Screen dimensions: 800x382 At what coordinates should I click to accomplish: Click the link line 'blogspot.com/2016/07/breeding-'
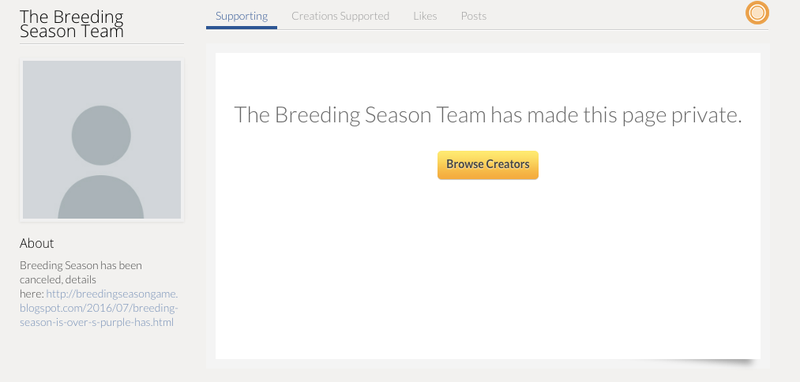click(x=99, y=308)
